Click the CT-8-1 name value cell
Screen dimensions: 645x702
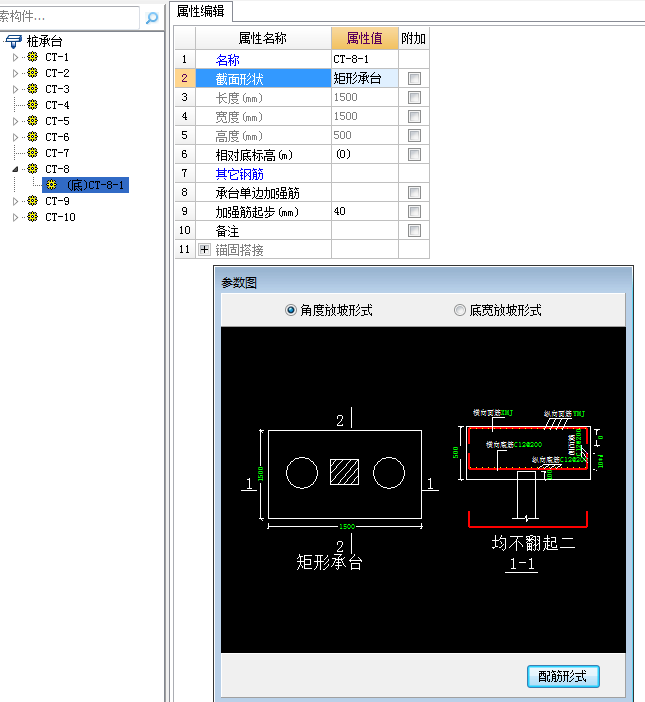tap(365, 59)
